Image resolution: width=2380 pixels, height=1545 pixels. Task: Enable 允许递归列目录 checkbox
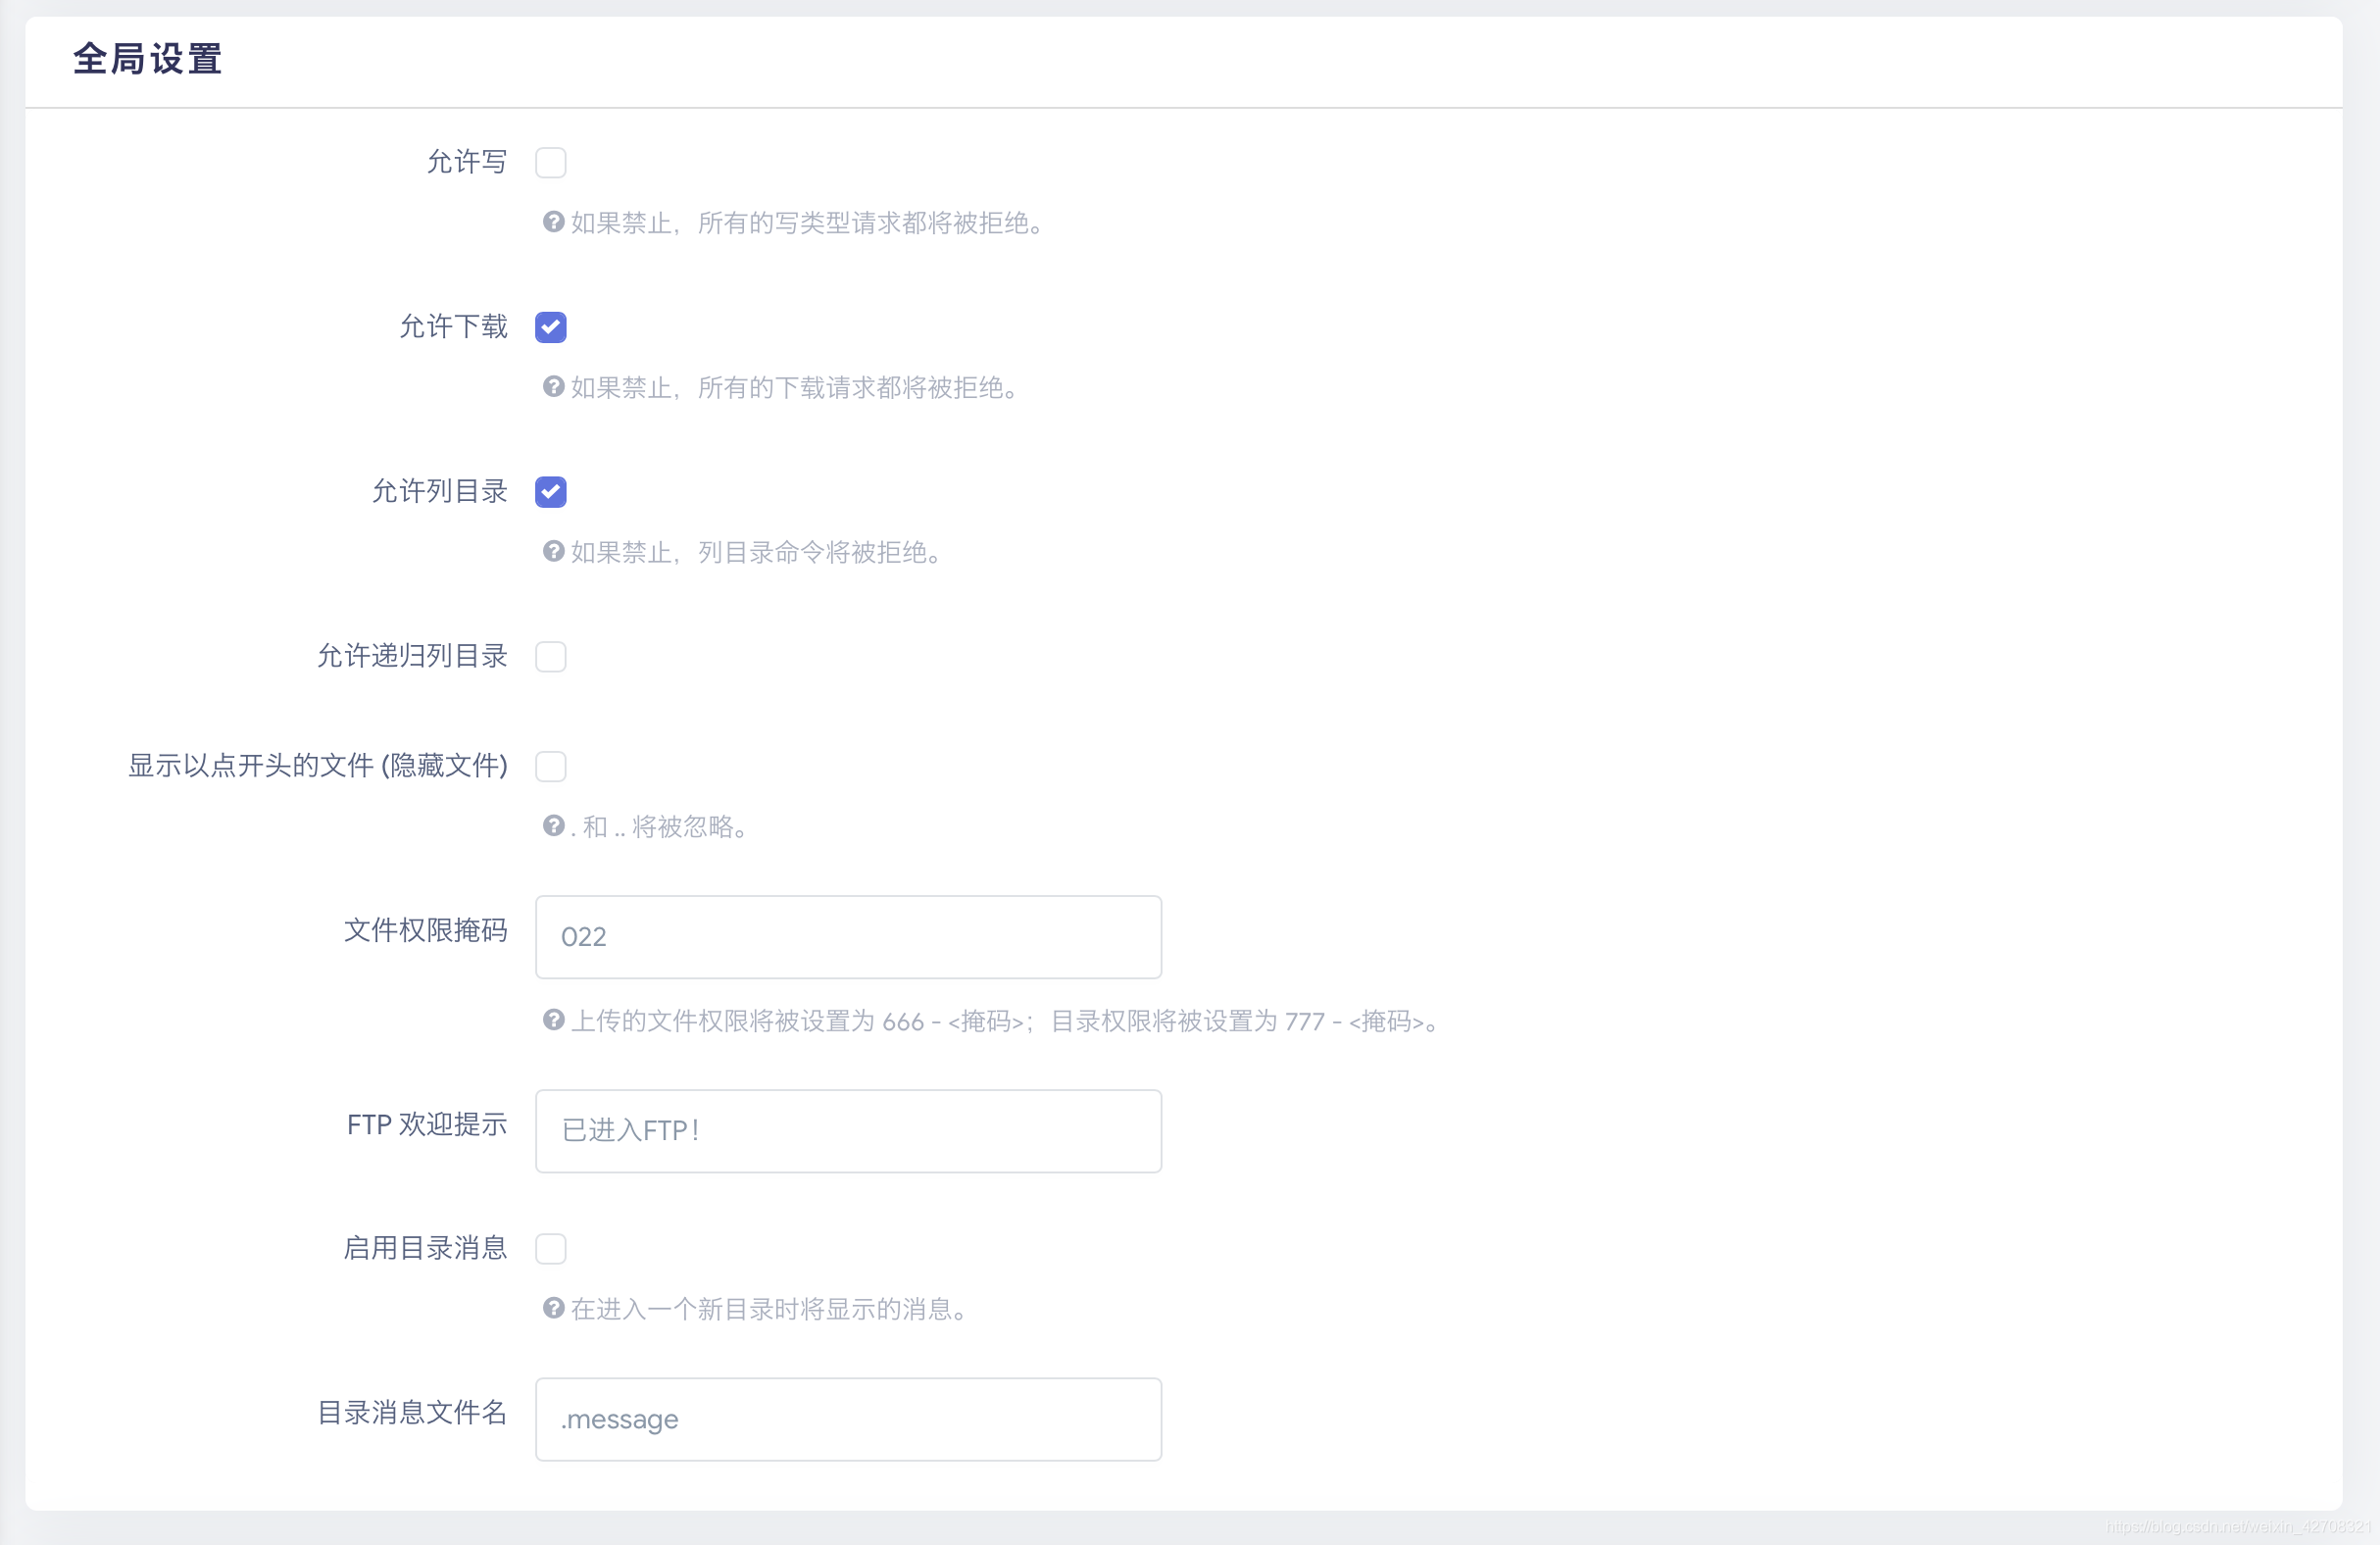point(551,657)
